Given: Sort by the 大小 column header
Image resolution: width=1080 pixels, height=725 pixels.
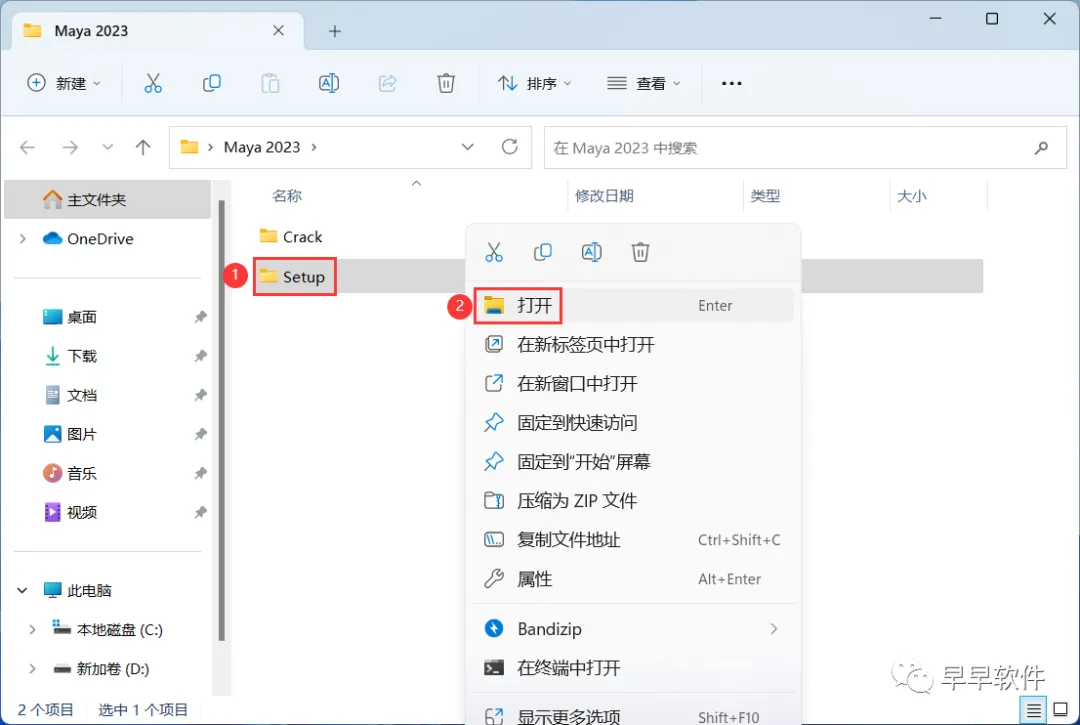Looking at the screenshot, I should point(911,196).
